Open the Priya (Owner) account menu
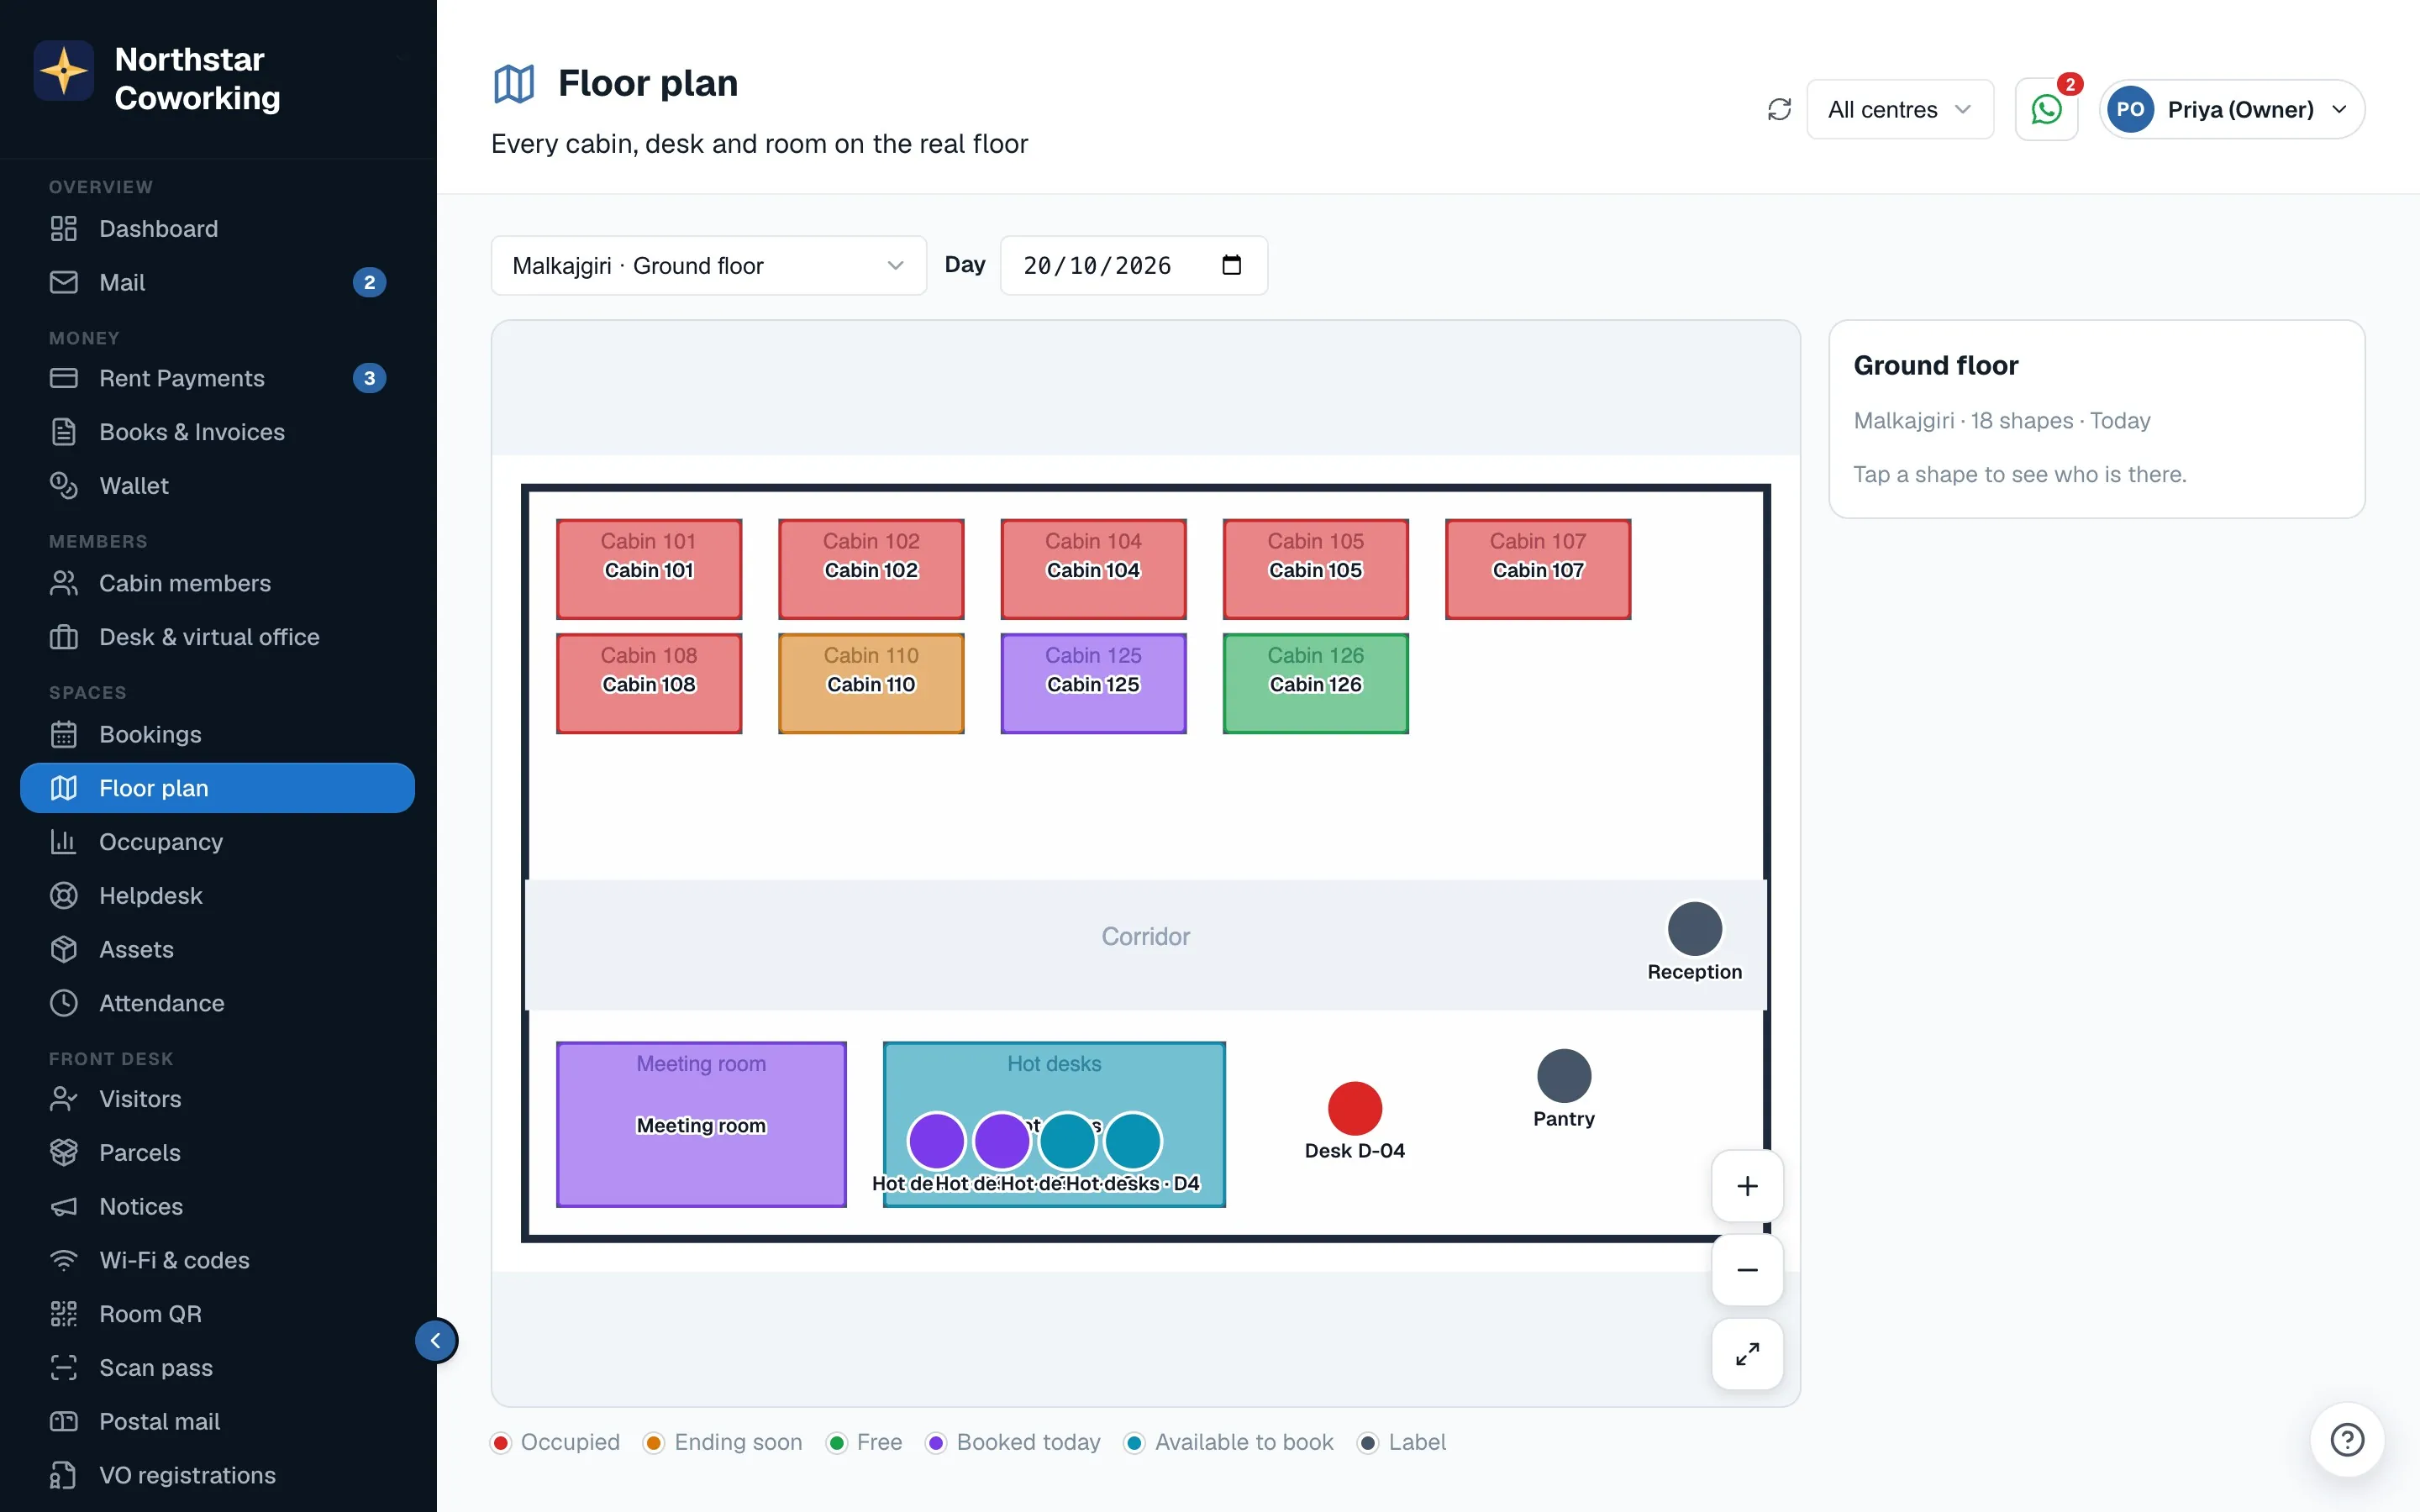Viewport: 2420px width, 1512px height. pyautogui.click(x=2232, y=109)
